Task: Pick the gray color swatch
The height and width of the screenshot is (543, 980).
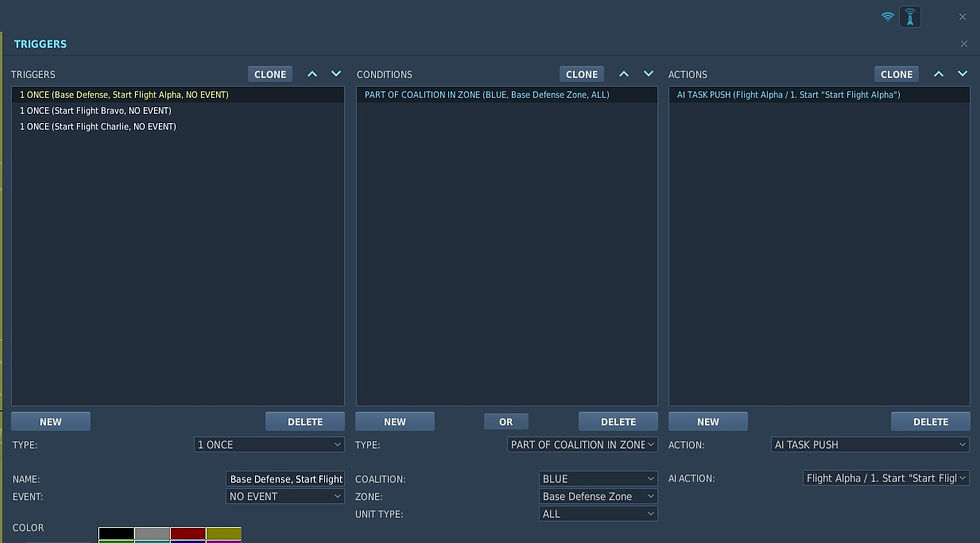Action: (x=152, y=533)
